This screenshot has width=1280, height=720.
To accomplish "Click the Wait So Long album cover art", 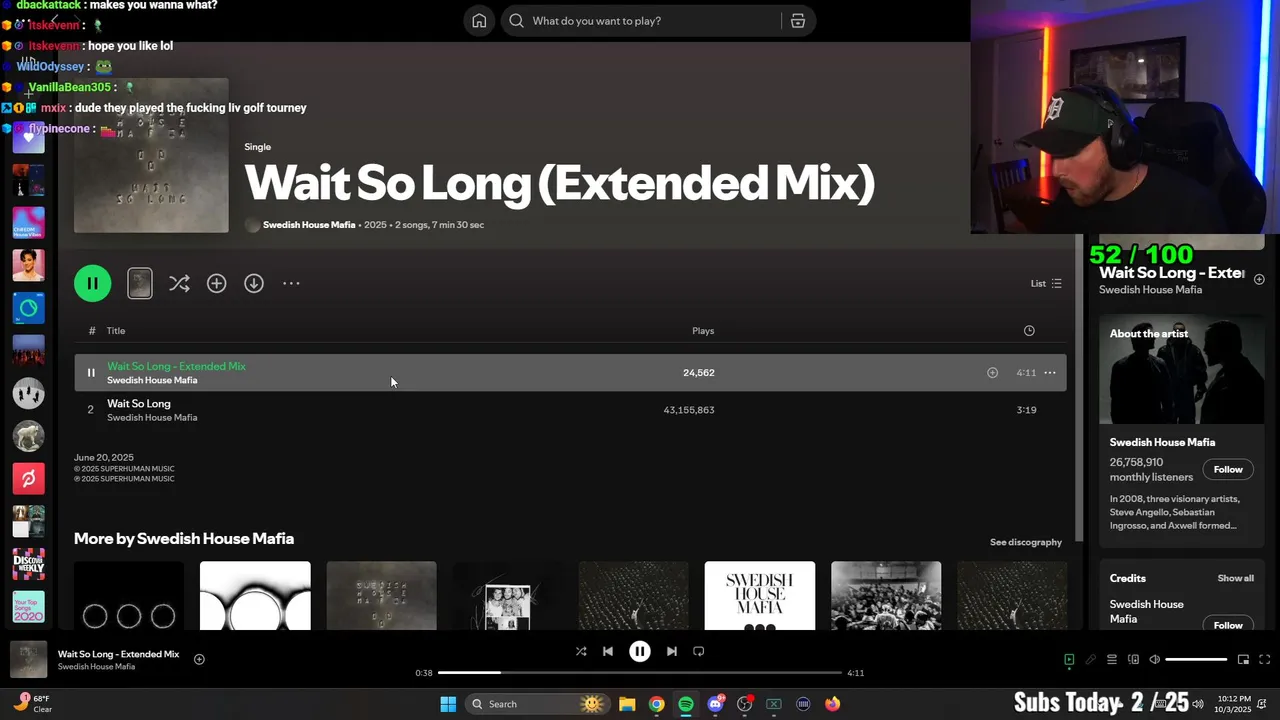I will [151, 156].
